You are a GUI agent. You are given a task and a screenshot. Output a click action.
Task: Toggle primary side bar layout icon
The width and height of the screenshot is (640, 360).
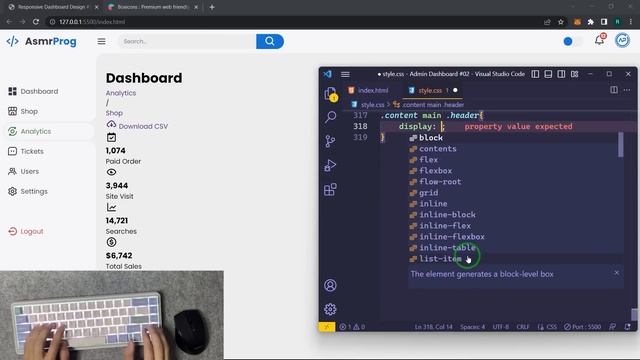point(535,74)
